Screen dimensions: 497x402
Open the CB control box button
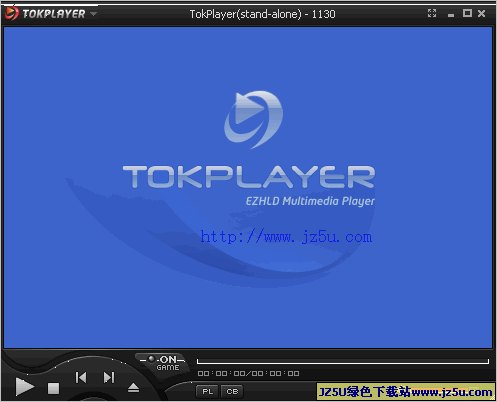[x=232, y=391]
